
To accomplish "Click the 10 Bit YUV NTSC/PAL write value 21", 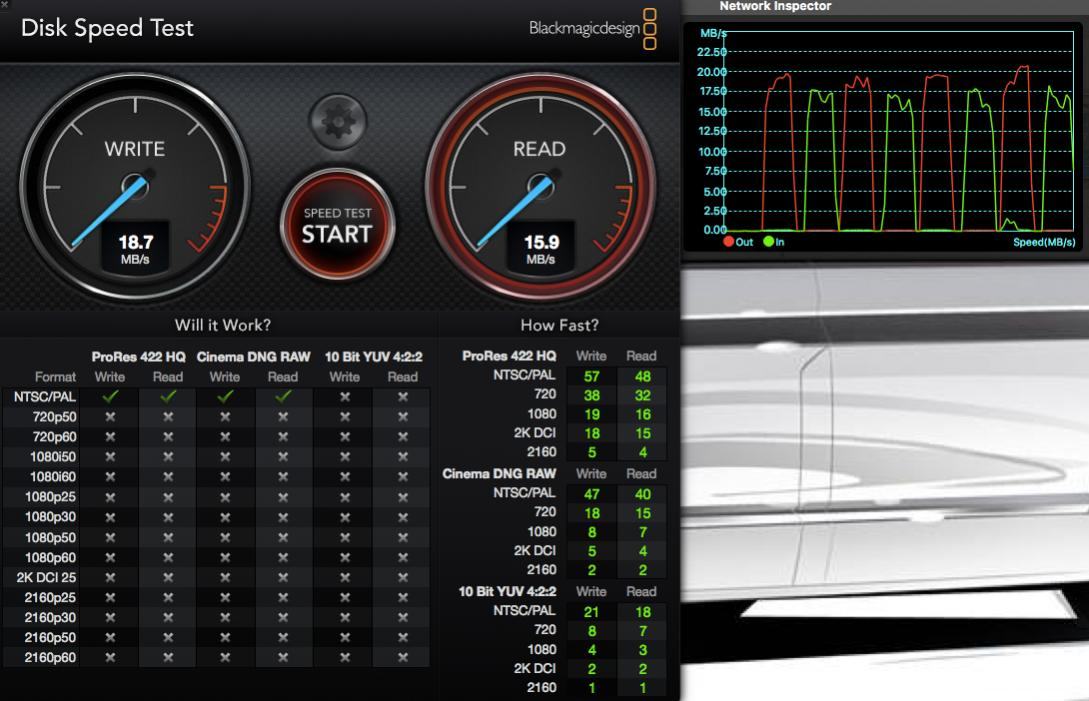I will coord(591,612).
